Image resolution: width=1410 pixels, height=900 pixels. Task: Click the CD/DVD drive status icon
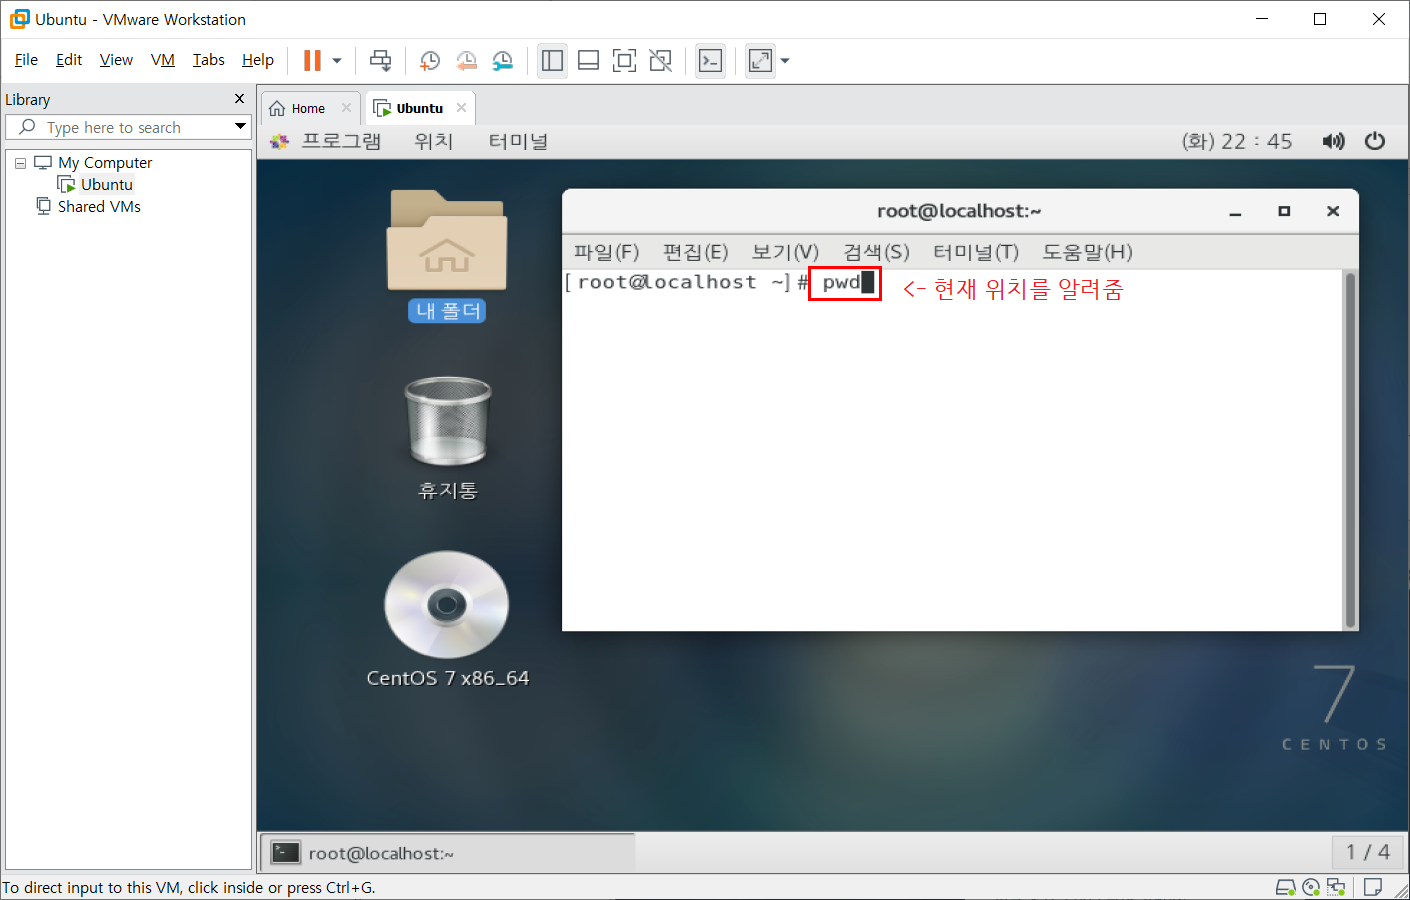pyautogui.click(x=1311, y=887)
